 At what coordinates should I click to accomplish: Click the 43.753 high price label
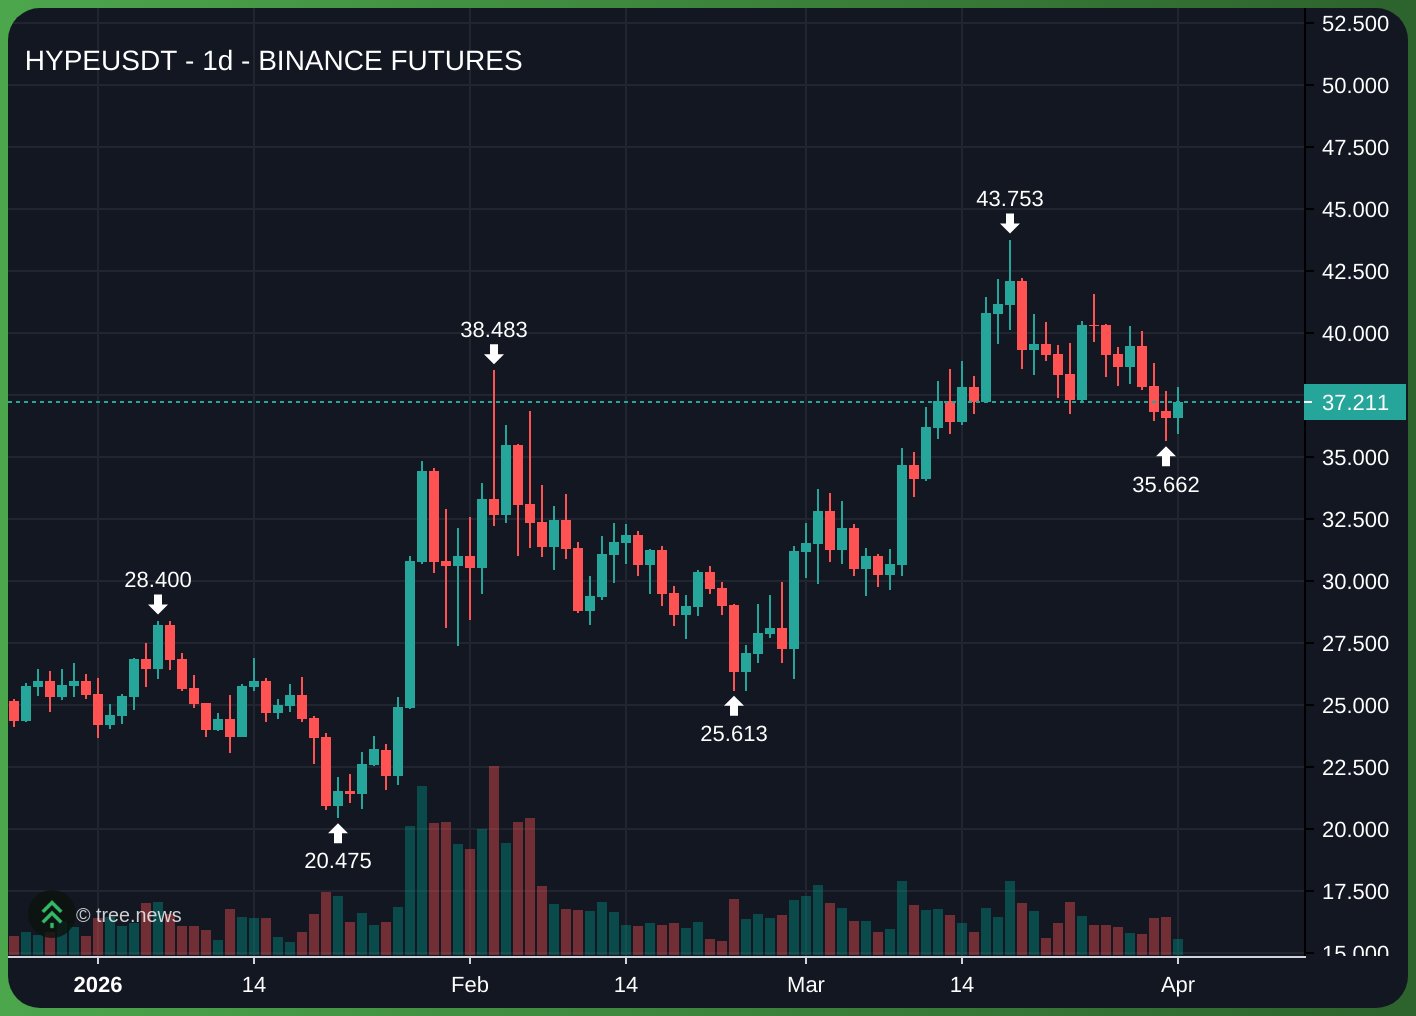coord(1010,199)
